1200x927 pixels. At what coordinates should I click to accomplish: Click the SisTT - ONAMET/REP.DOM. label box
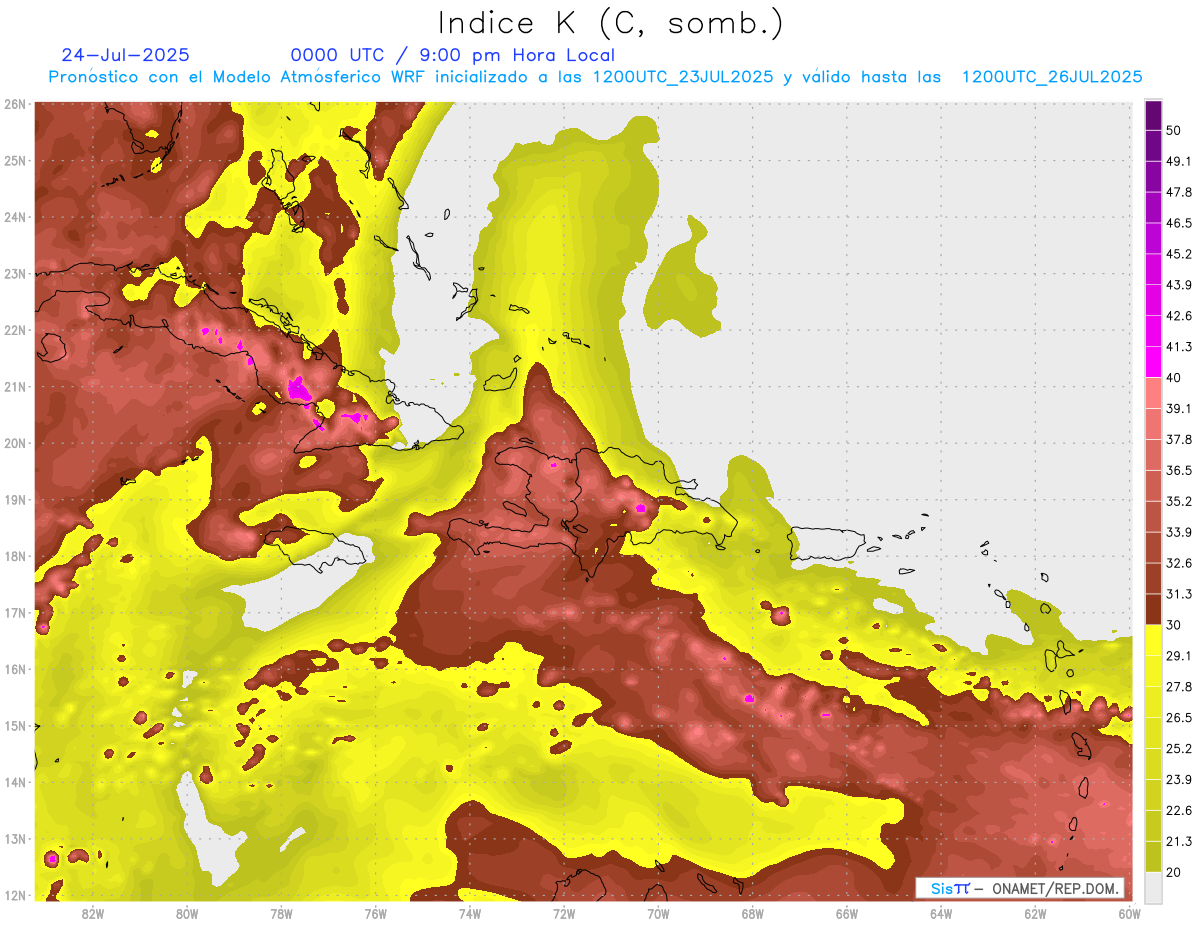click(x=1020, y=888)
